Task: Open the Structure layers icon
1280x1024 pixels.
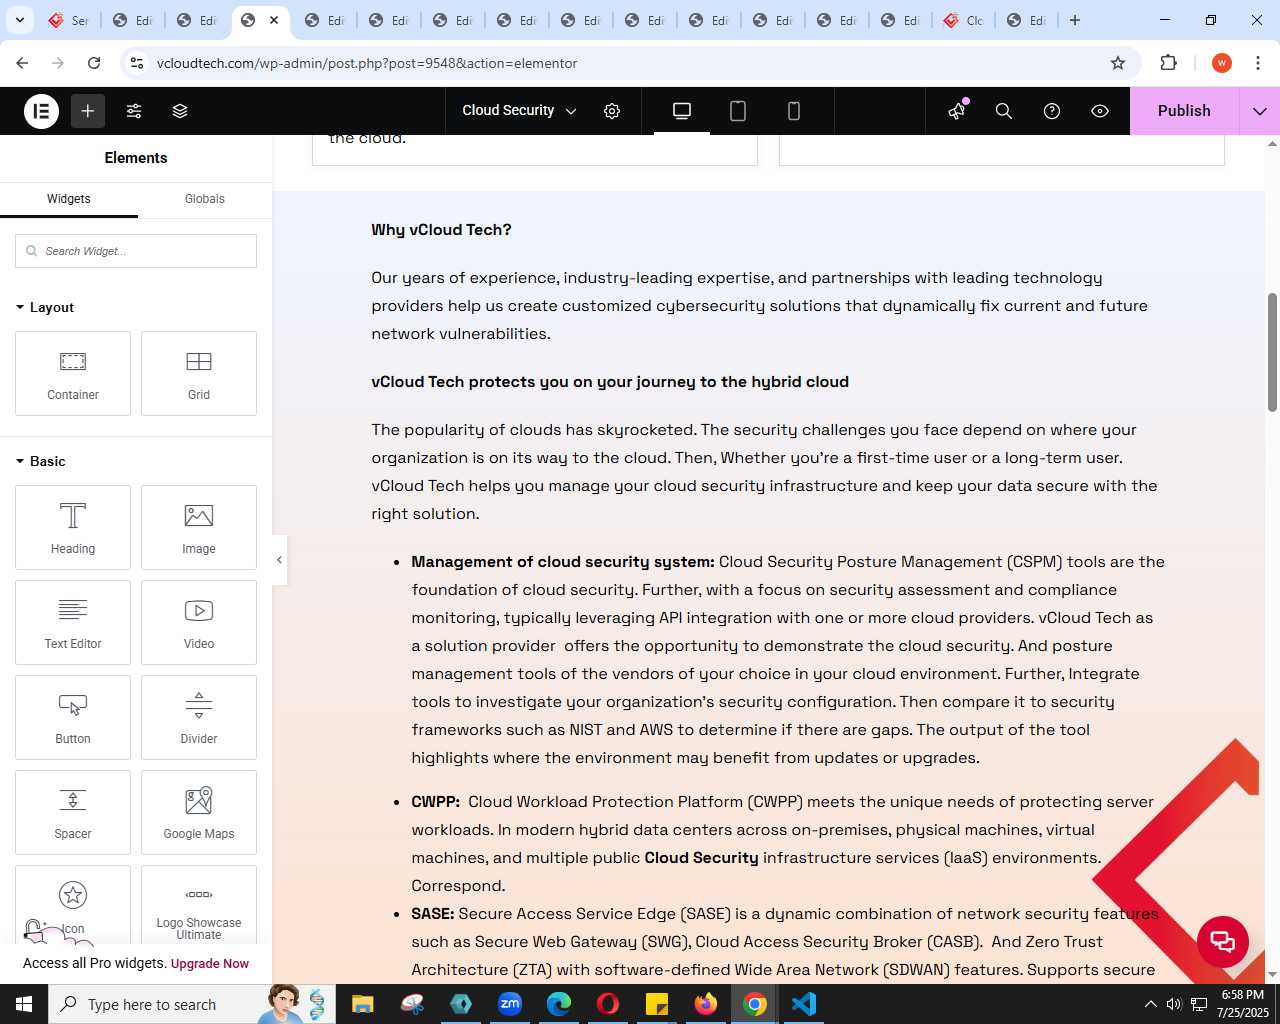Action: click(x=180, y=111)
